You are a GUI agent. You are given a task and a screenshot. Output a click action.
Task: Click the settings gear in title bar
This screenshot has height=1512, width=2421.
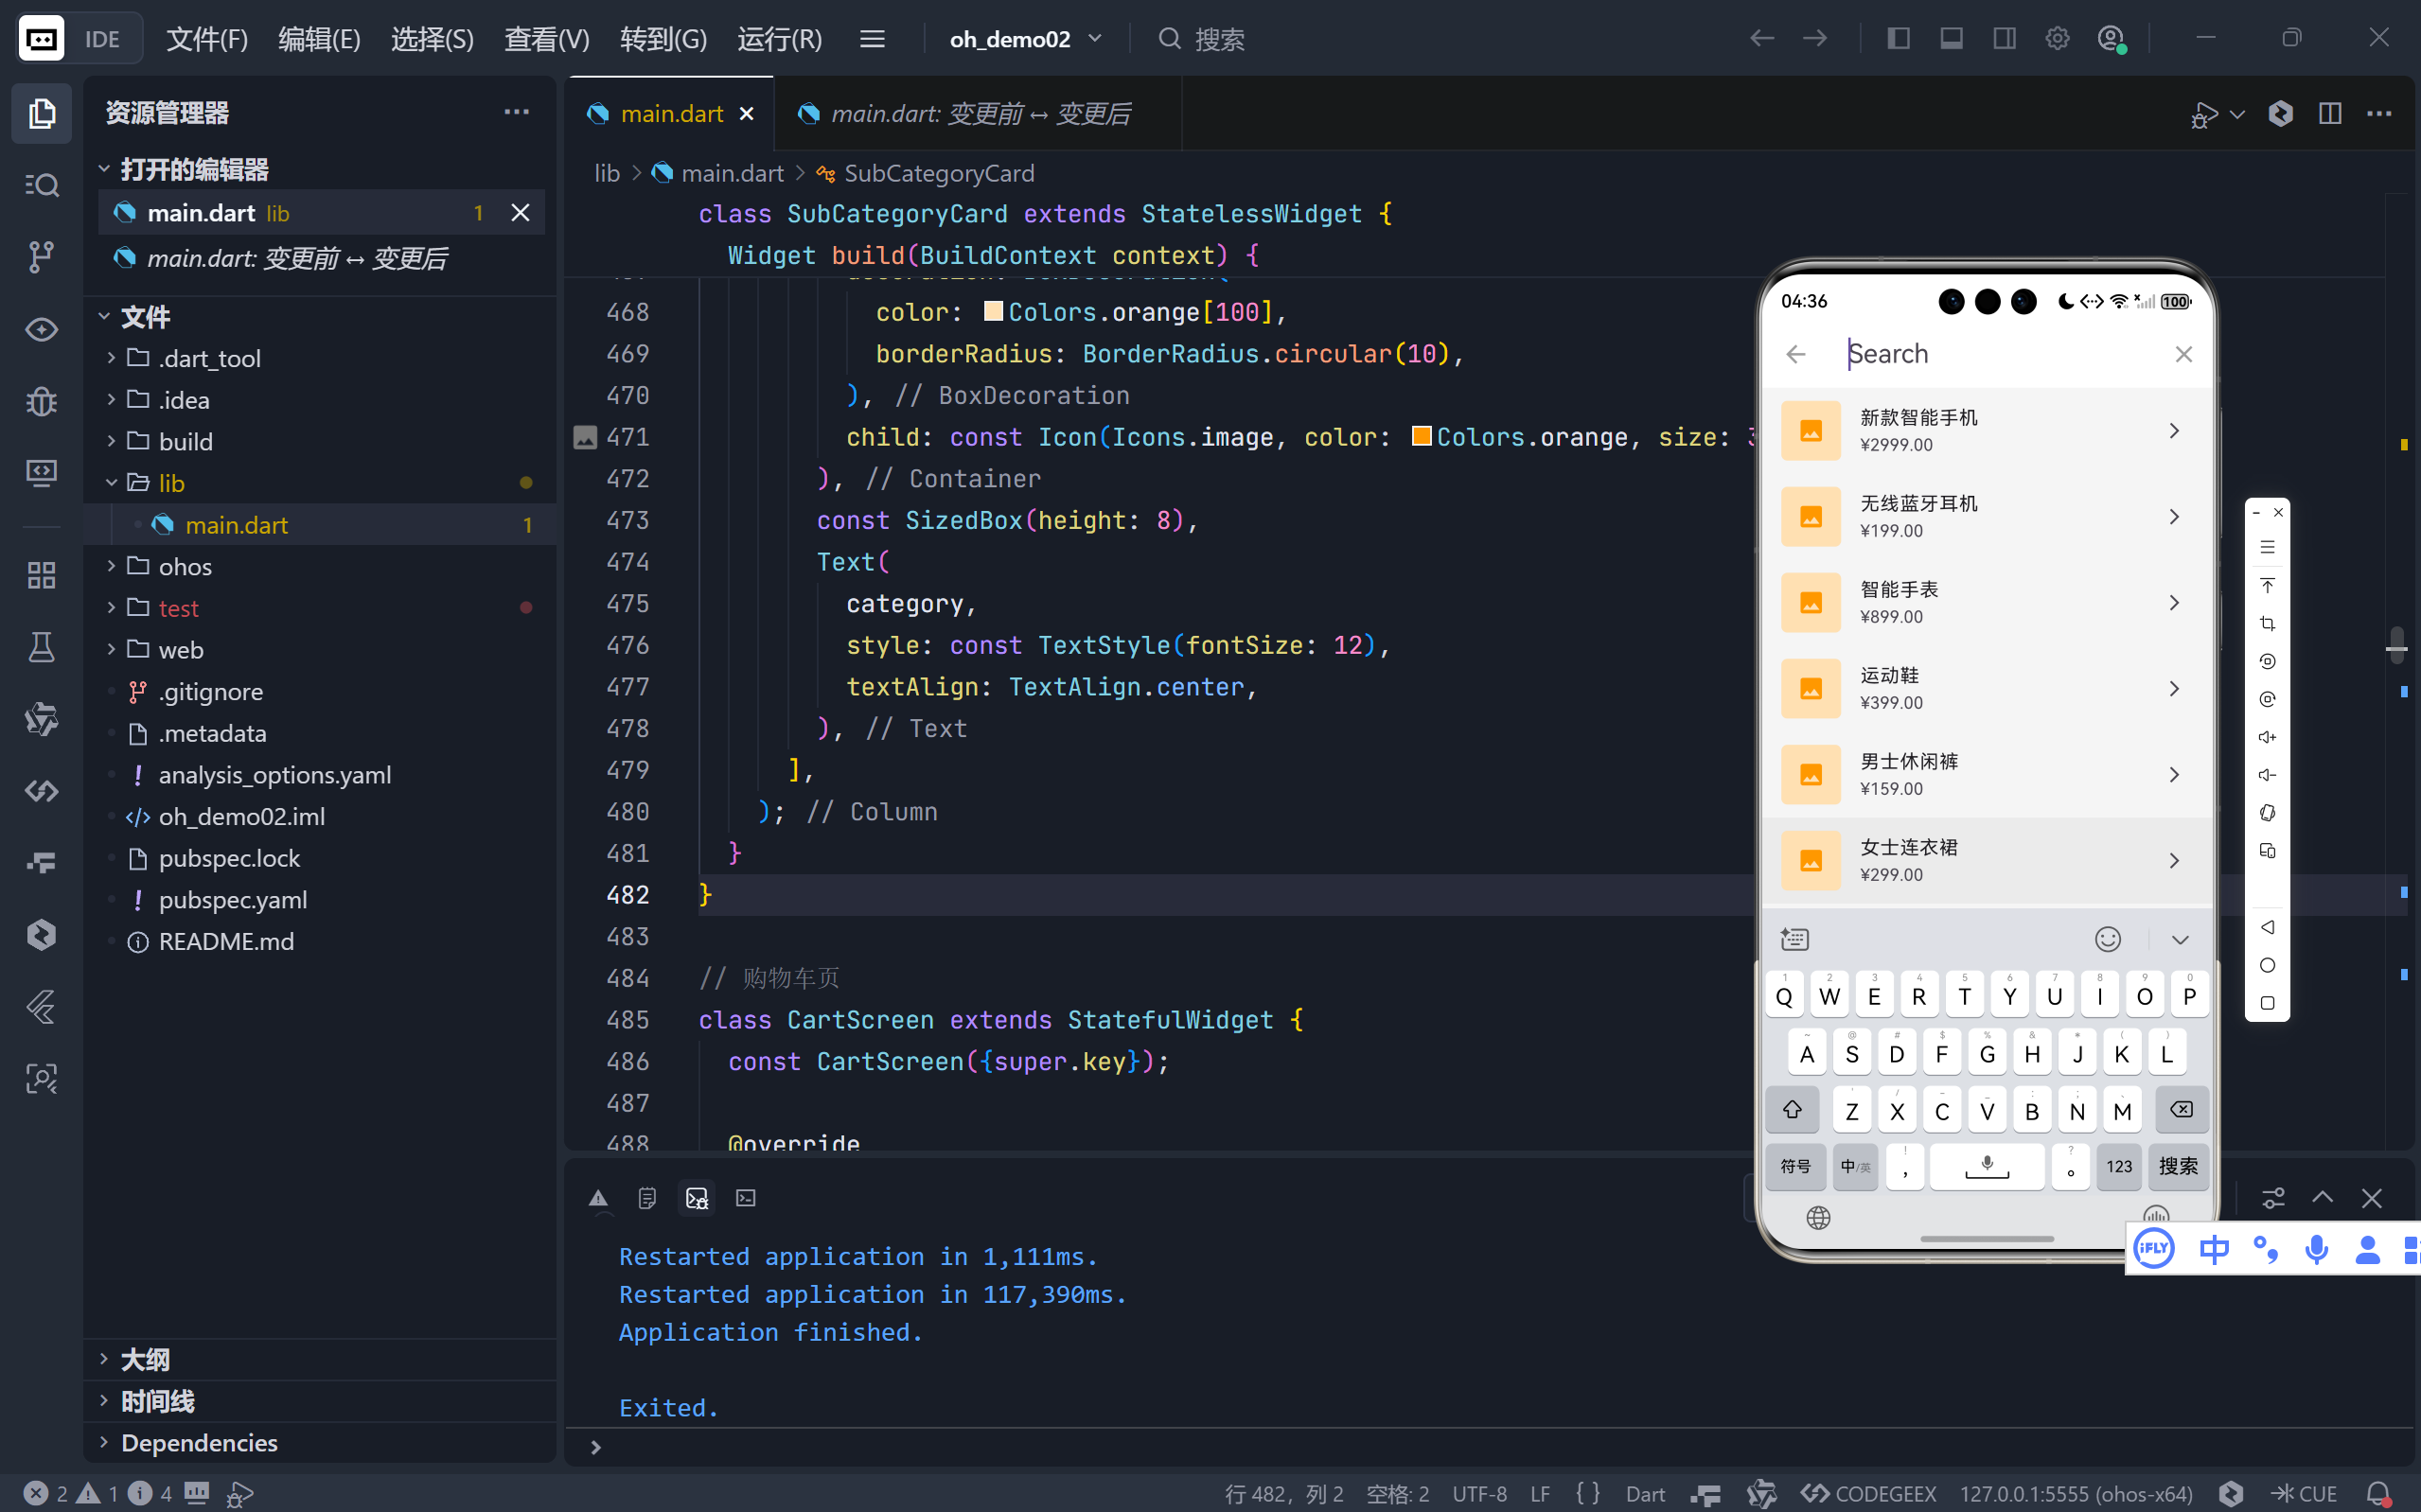2056,39
